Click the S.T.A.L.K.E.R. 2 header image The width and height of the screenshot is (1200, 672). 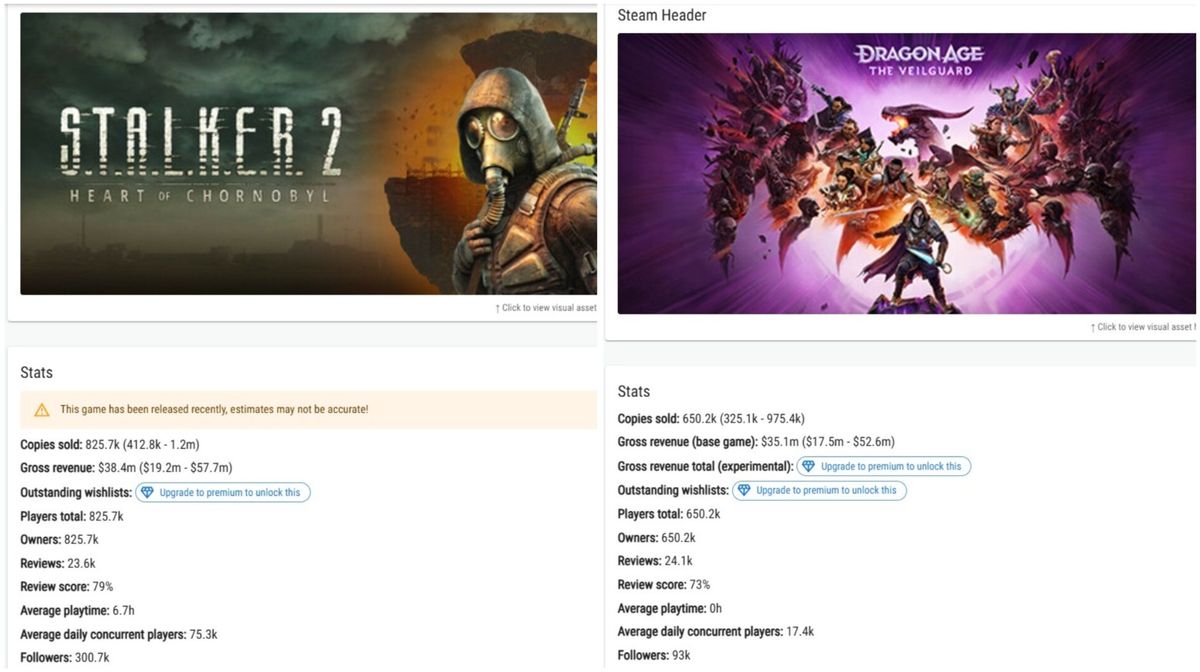coord(308,153)
